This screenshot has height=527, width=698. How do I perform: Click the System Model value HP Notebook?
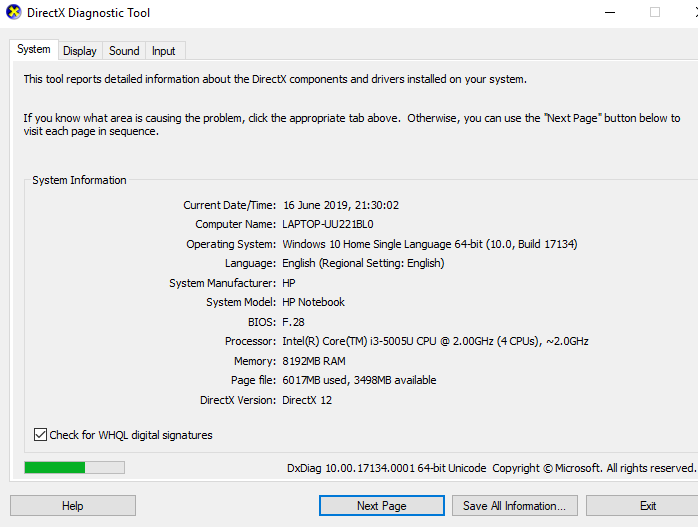pos(313,302)
